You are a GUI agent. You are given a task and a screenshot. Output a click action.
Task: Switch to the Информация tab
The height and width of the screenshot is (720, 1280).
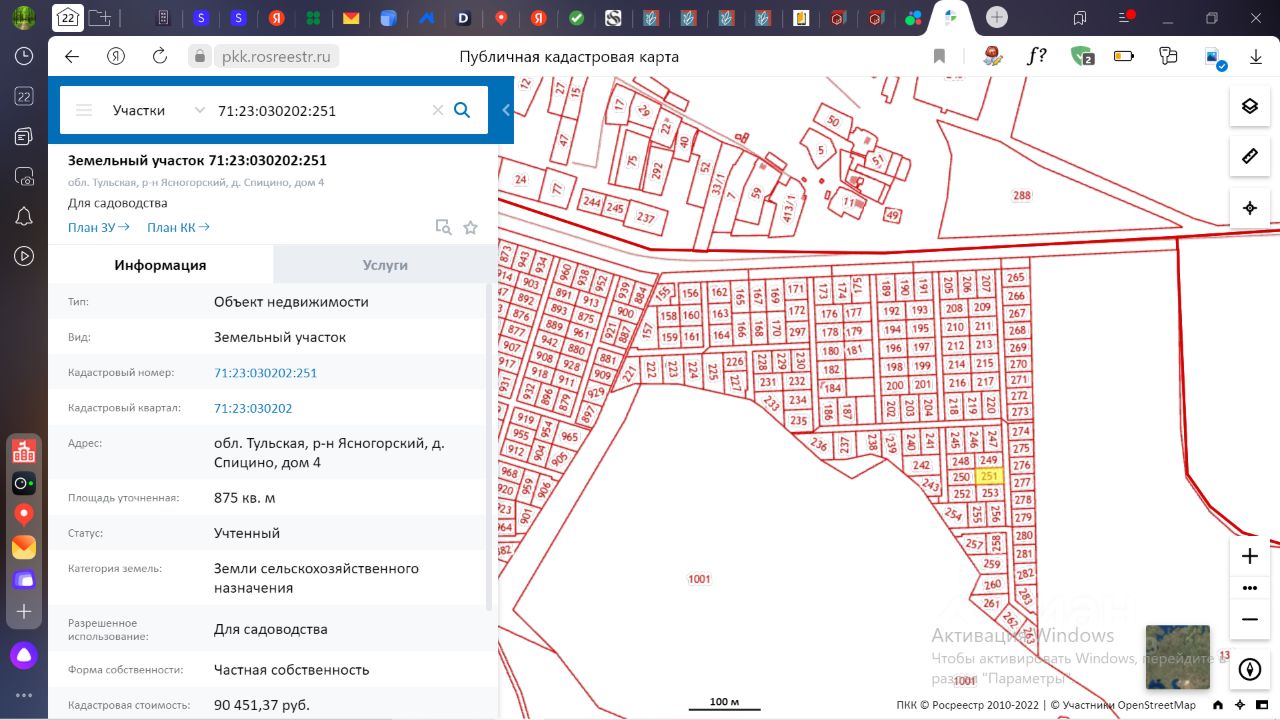(160, 265)
